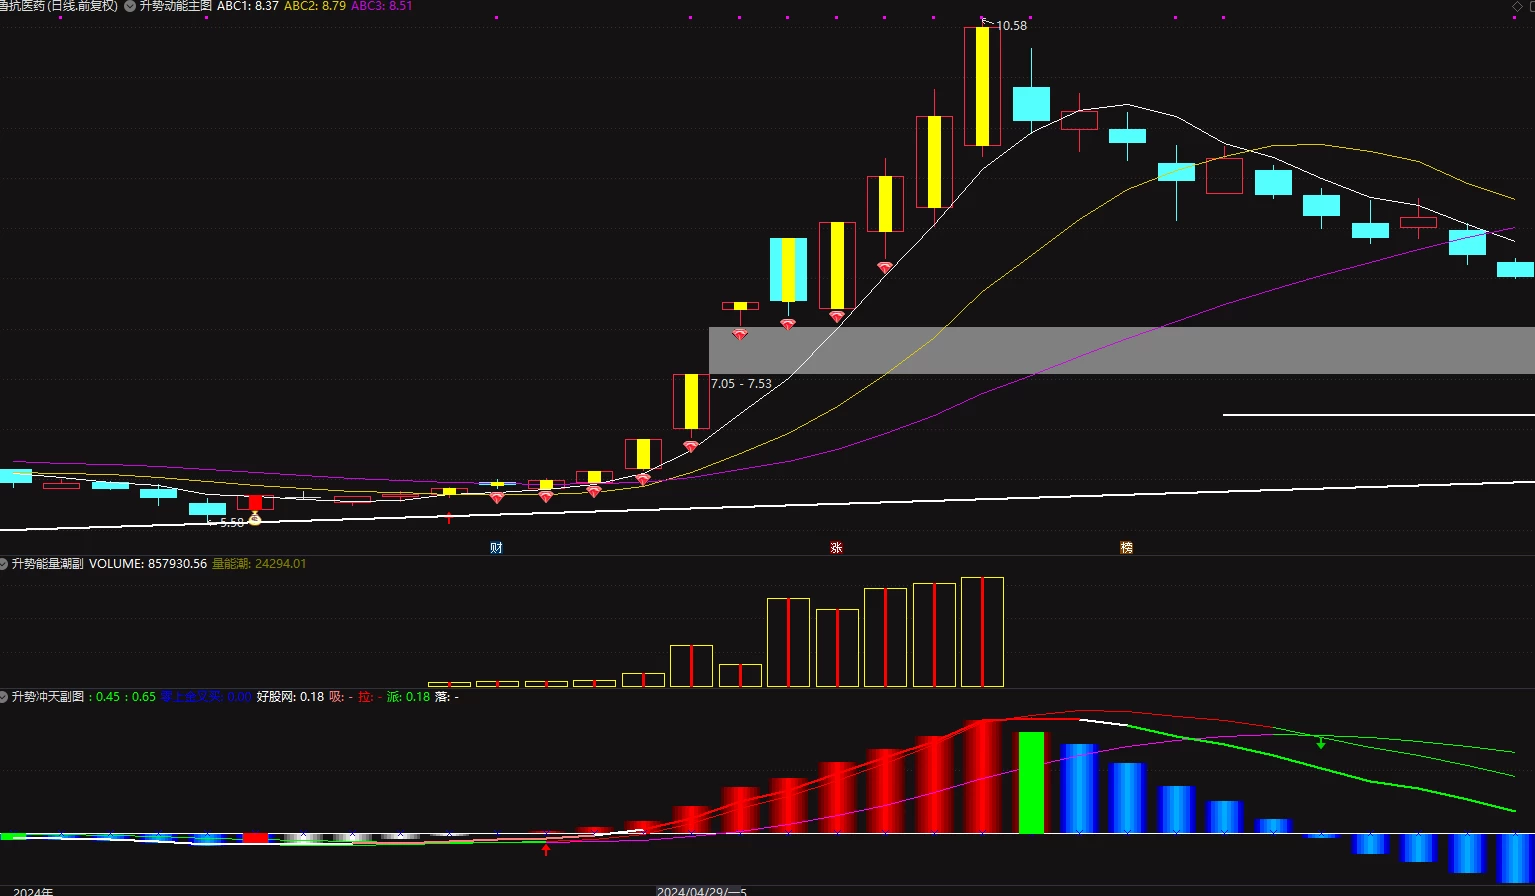
Task: Click the red 涨 event marker
Action: (x=836, y=548)
